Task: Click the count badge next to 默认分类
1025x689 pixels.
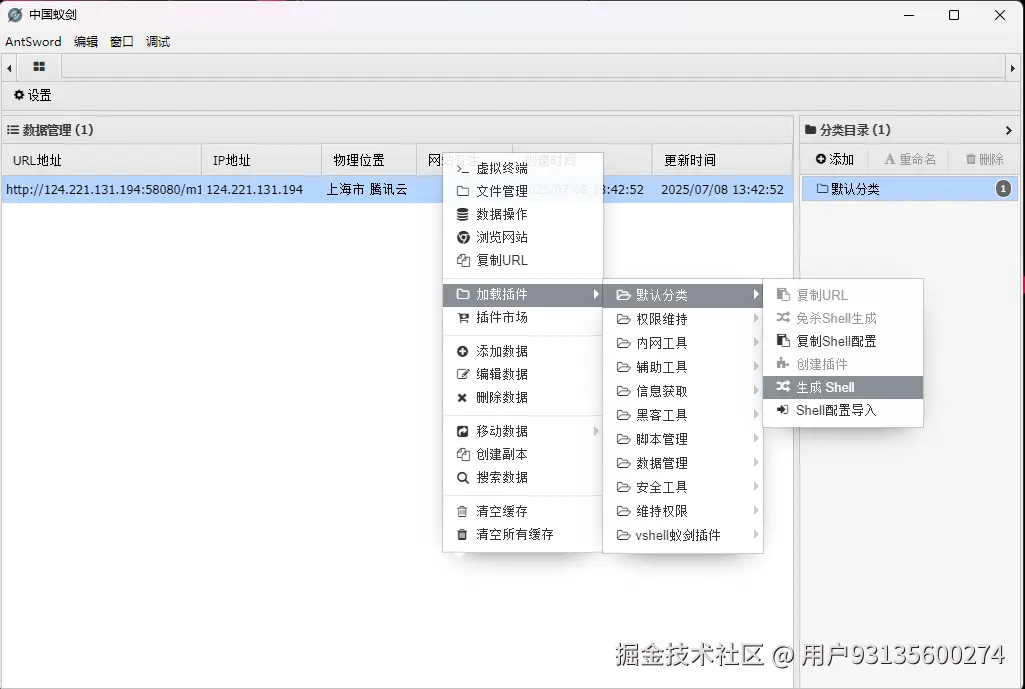Action: (x=1003, y=189)
